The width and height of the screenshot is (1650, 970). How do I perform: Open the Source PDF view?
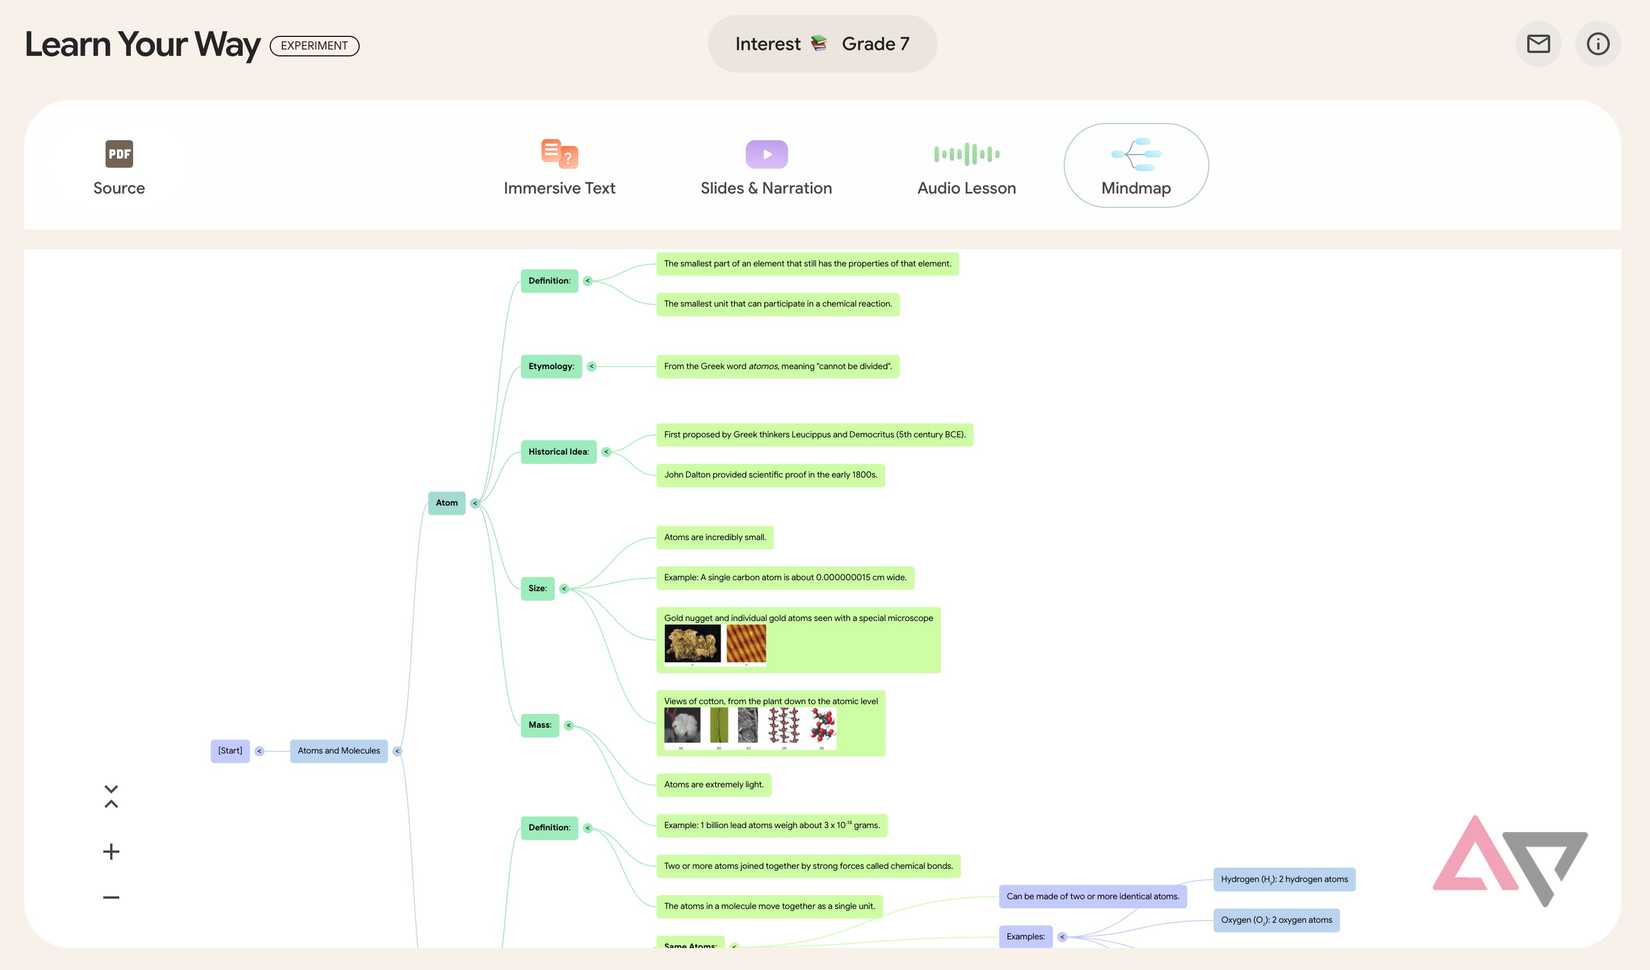click(x=119, y=165)
